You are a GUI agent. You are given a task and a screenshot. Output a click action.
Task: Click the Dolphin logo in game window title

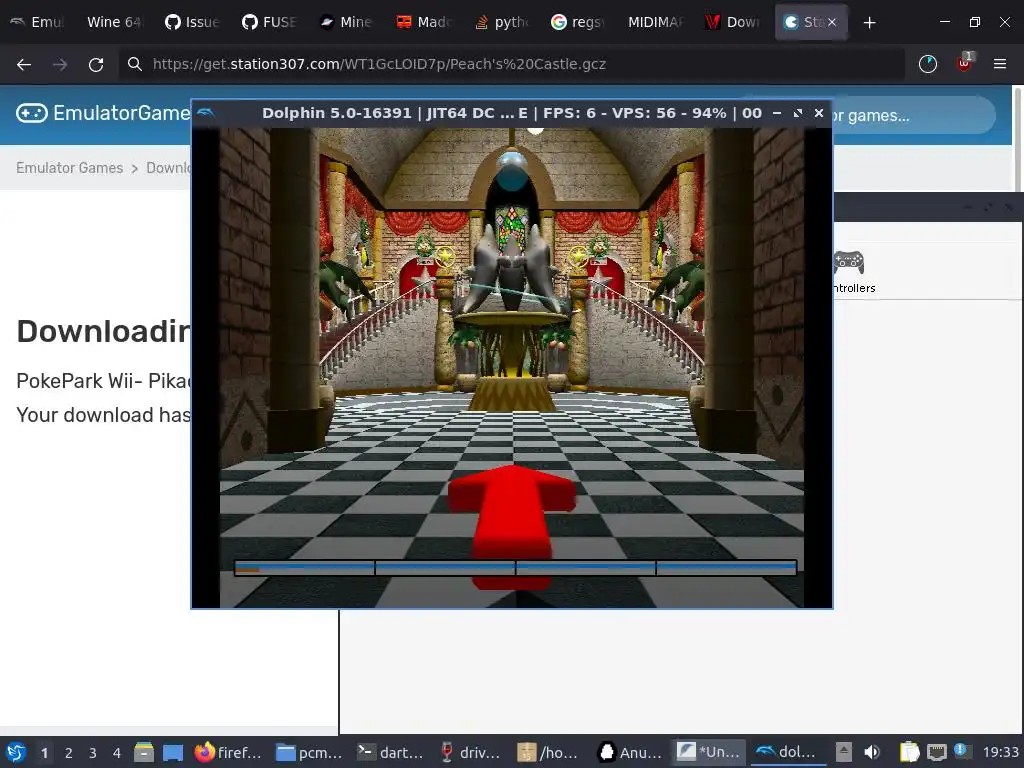[x=206, y=113]
